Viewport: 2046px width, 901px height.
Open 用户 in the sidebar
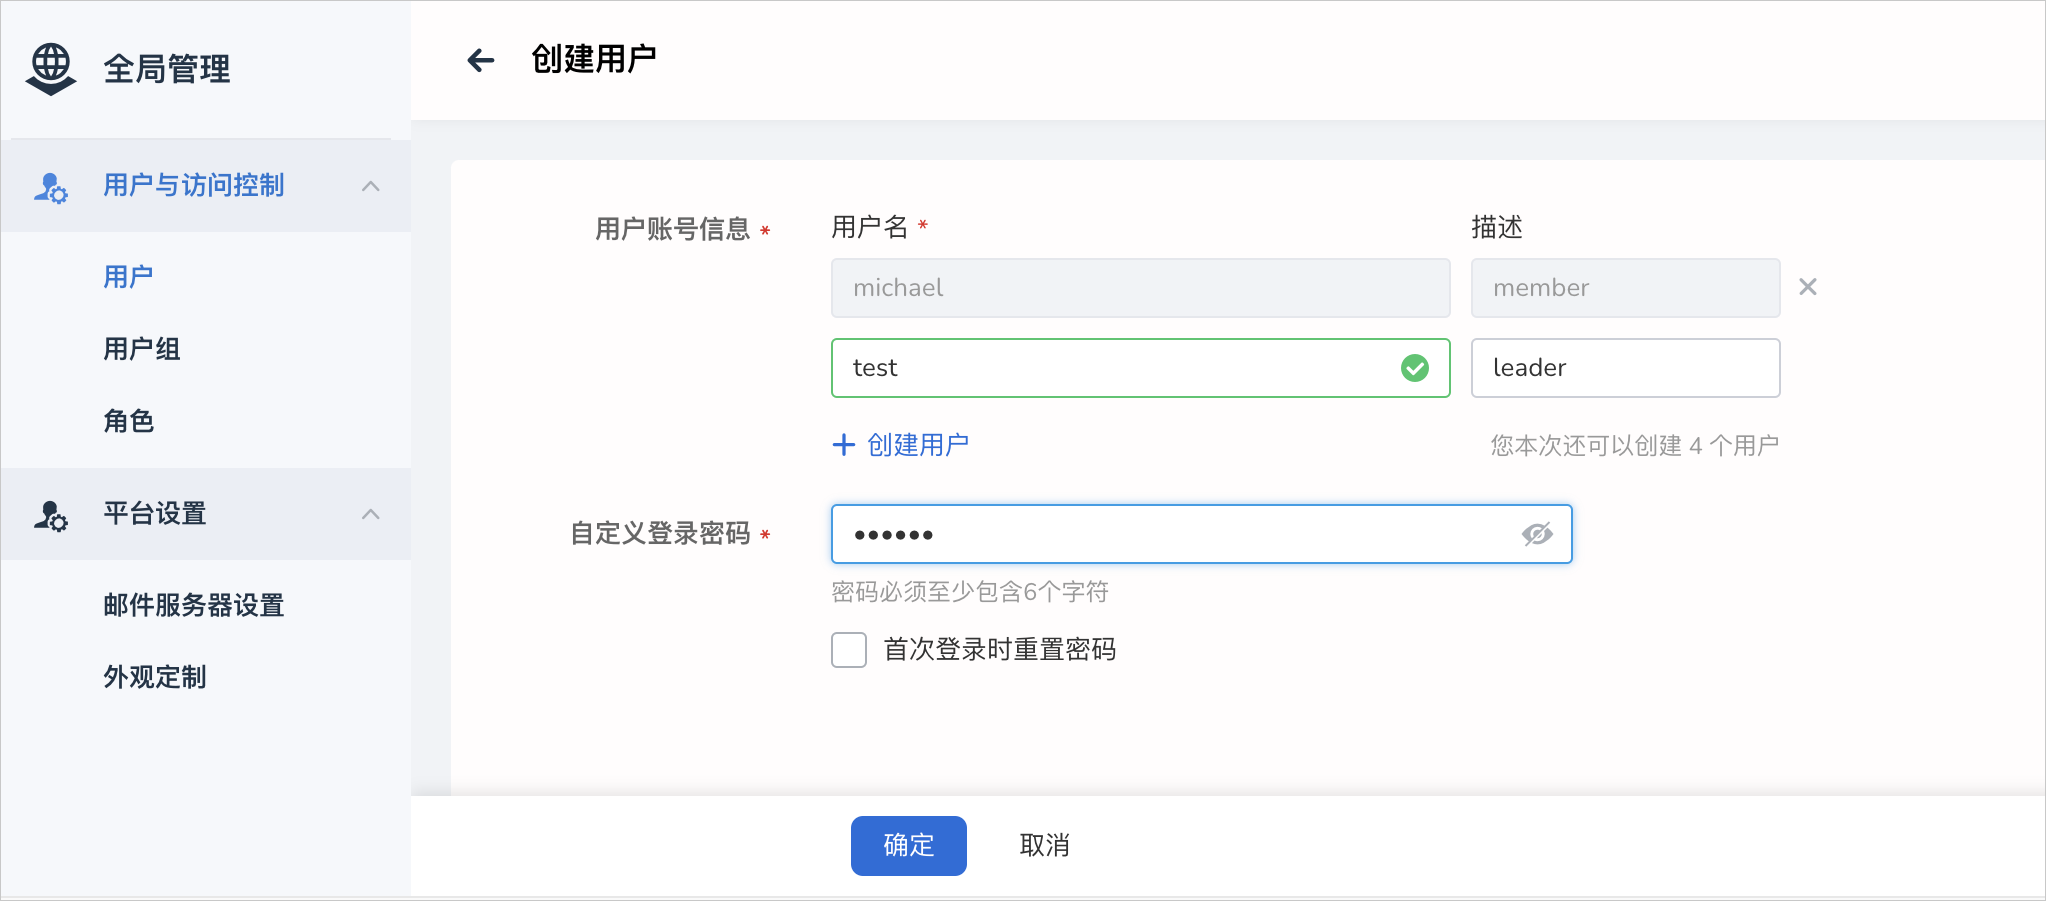point(128,277)
